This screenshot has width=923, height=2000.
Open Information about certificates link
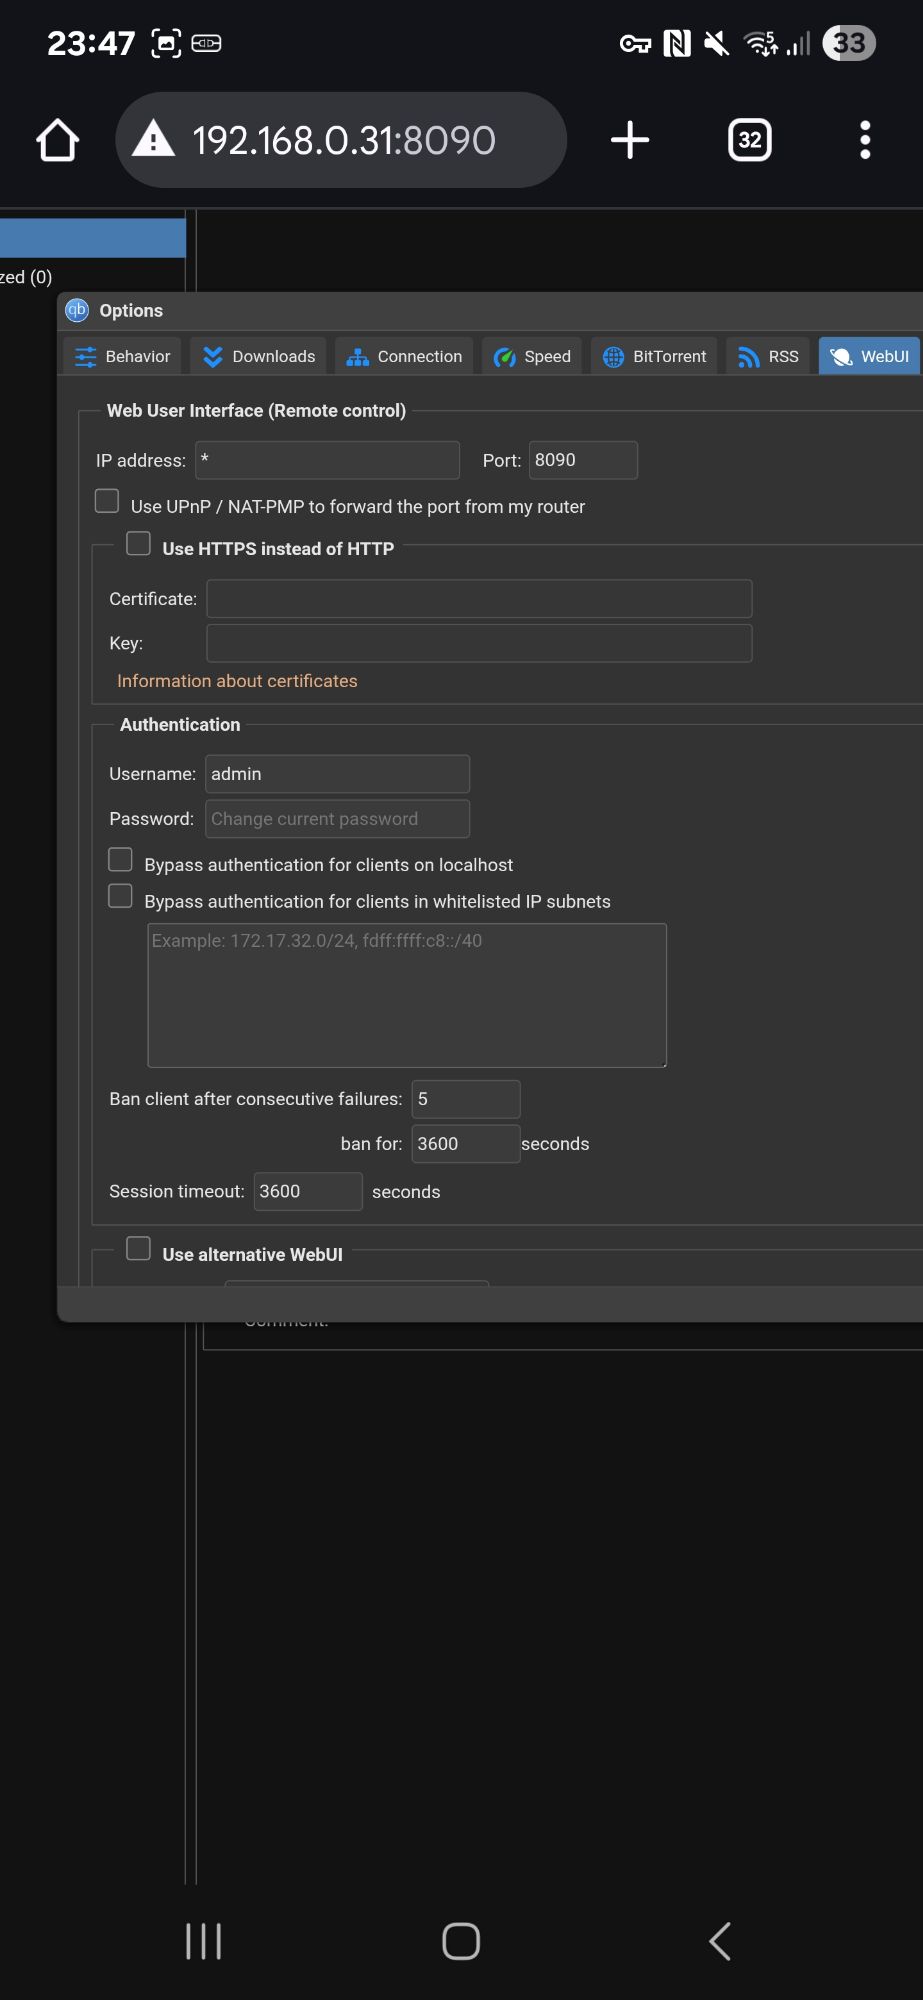[237, 681]
